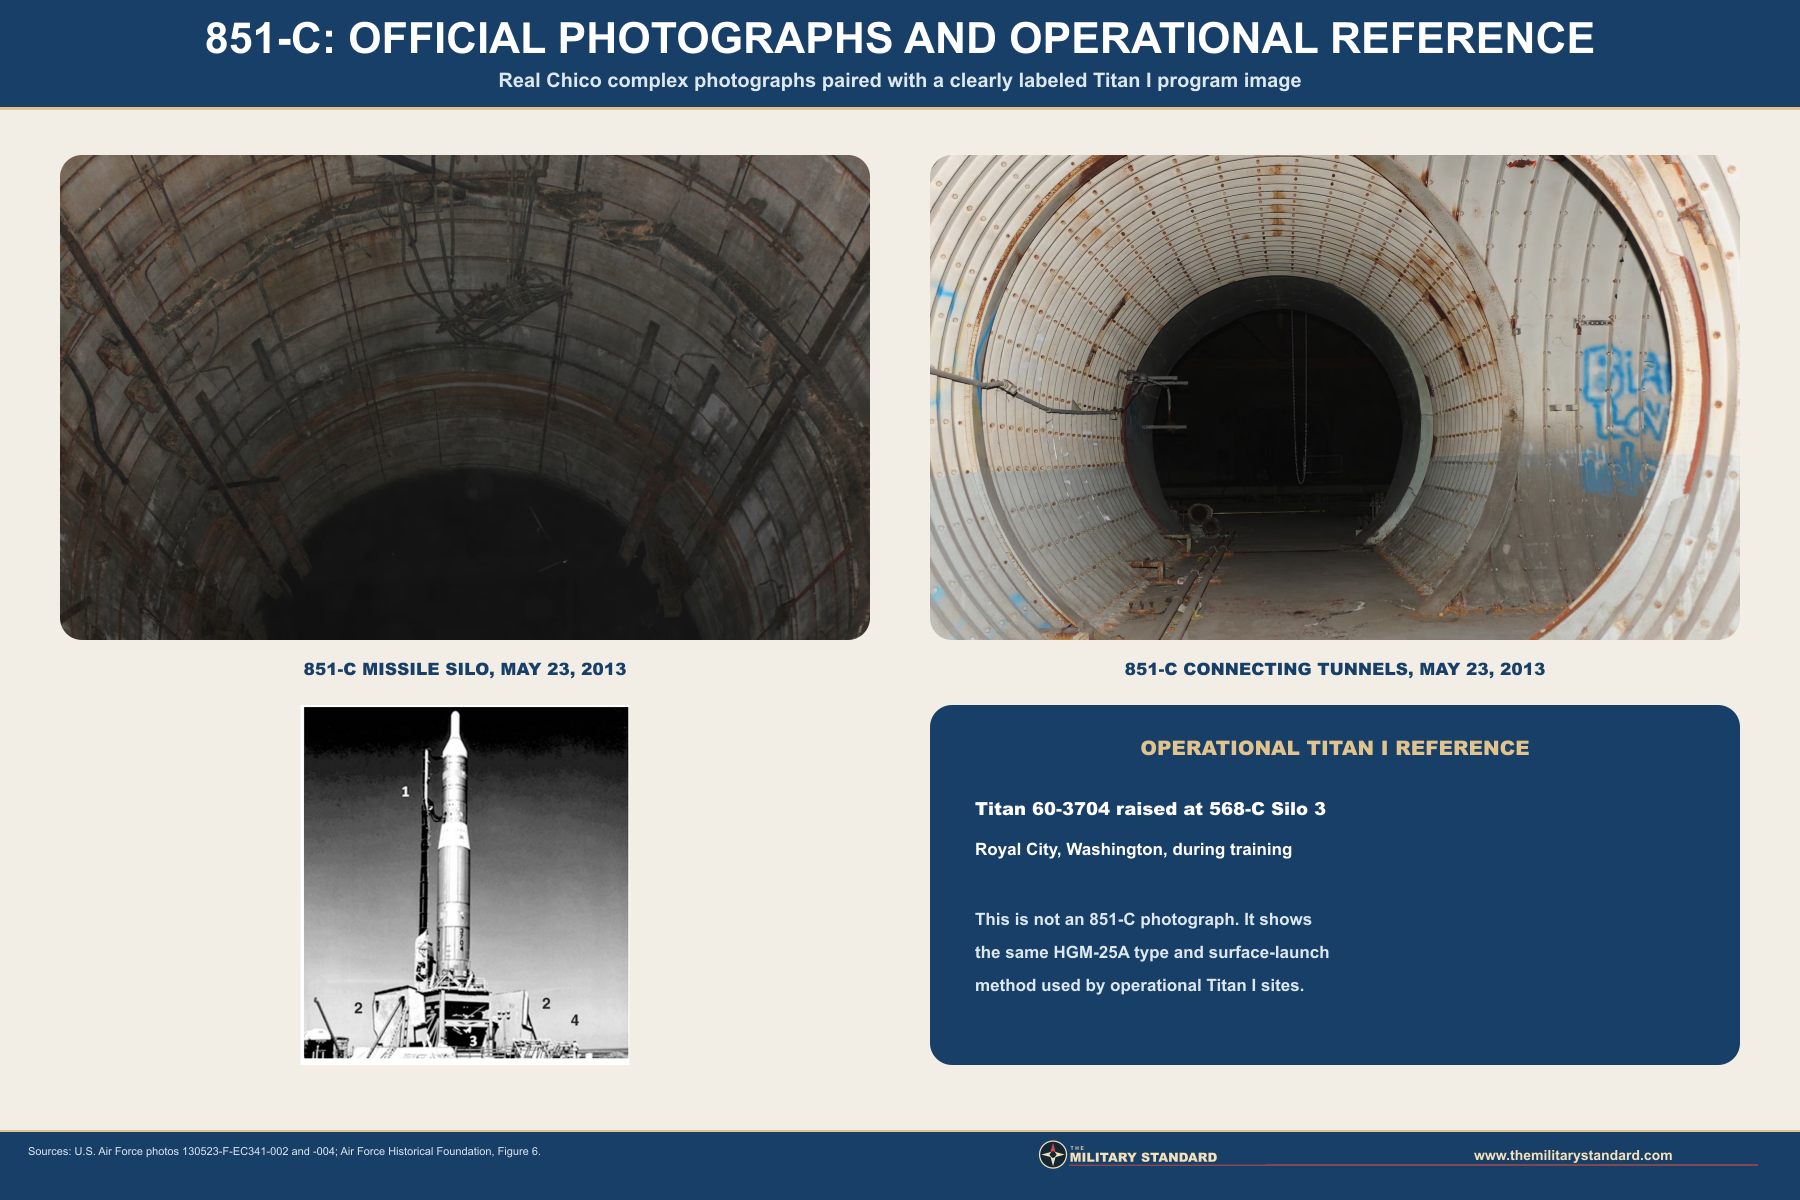Click text 'Titan 60-3704 raised at 568-C Silo 3'
Image resolution: width=1800 pixels, height=1200 pixels.
[x=1150, y=809]
